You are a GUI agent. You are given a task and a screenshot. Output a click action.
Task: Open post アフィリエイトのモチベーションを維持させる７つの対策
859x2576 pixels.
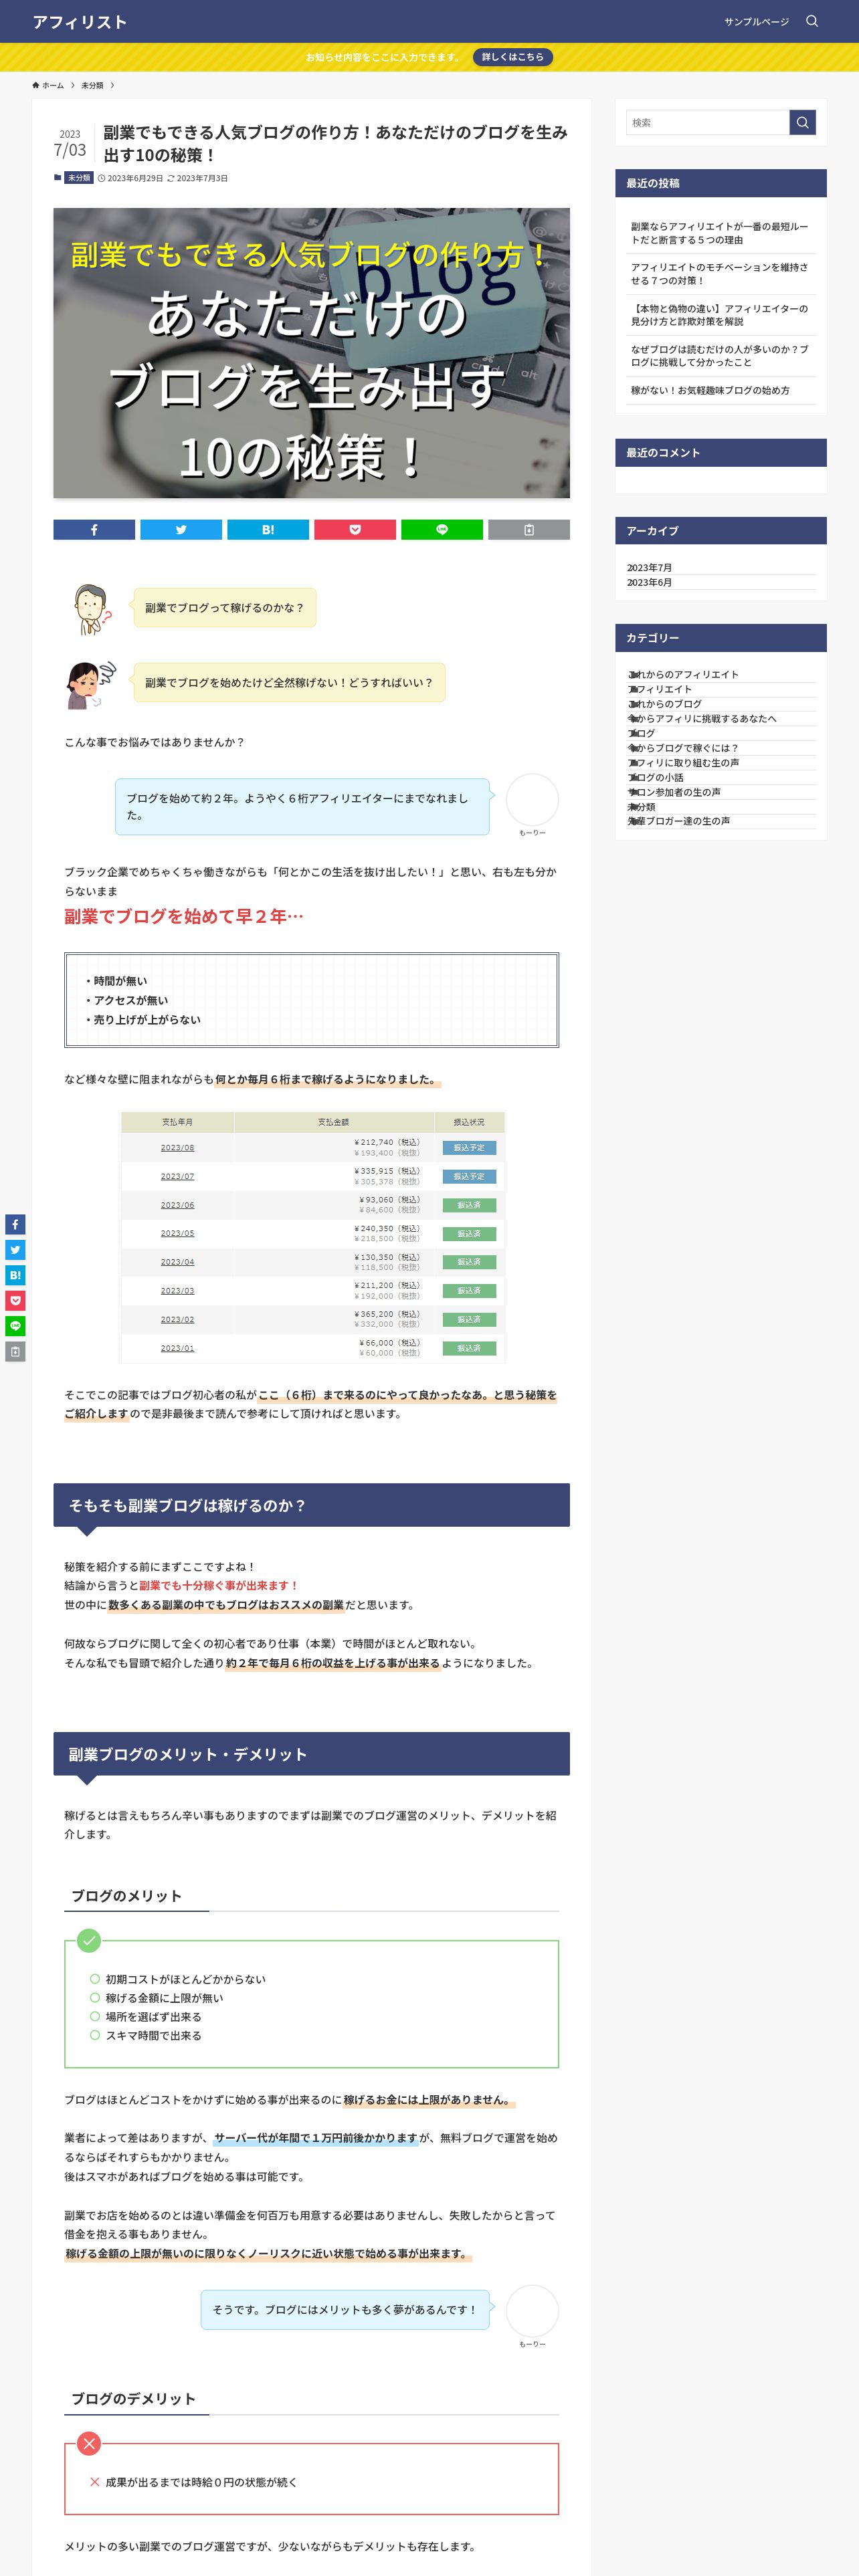click(720, 274)
